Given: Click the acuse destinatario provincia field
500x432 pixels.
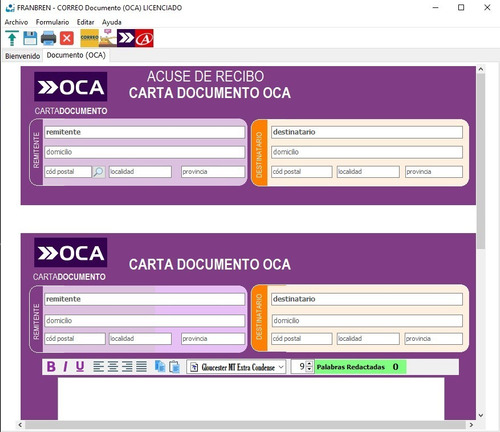Looking at the screenshot, I should (x=434, y=172).
